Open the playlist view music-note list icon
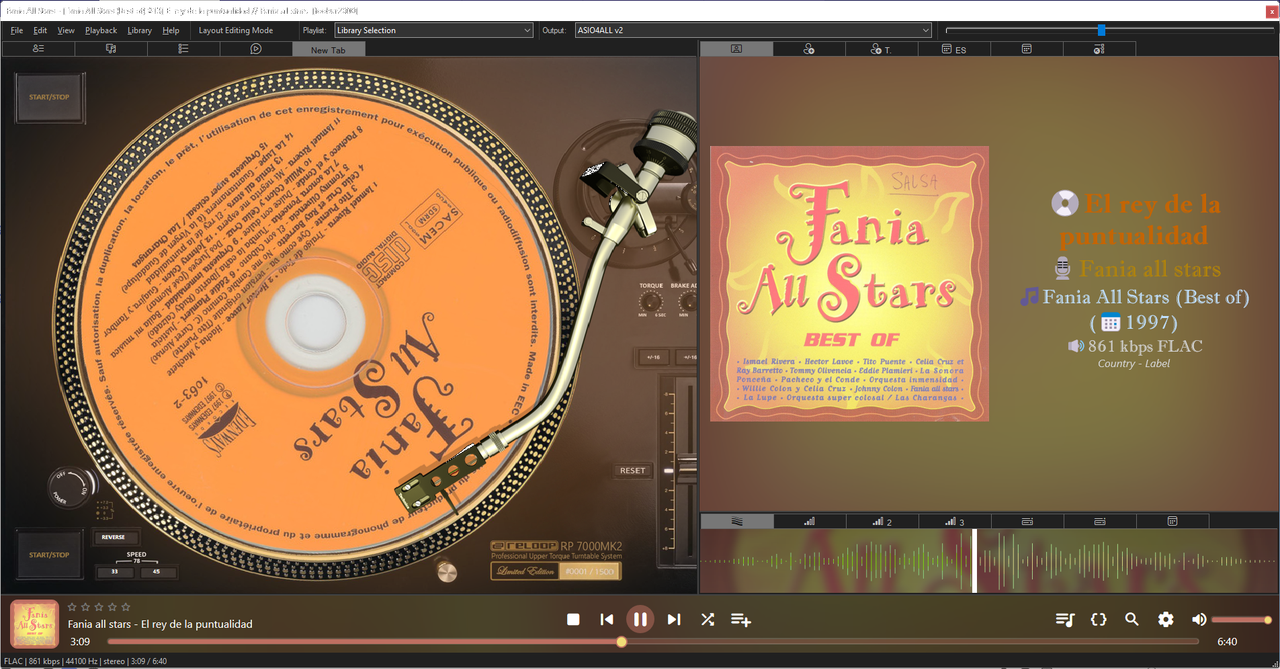 tap(1064, 619)
